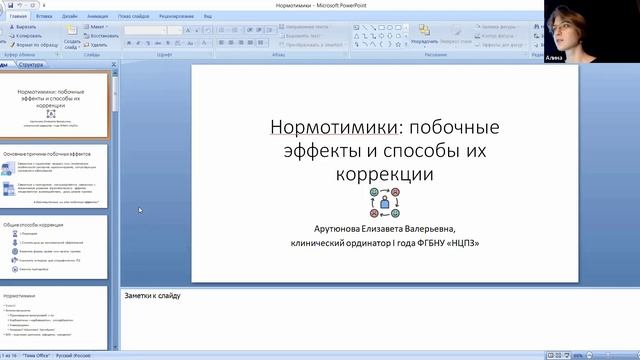Click the Clear formatting button

point(208,30)
